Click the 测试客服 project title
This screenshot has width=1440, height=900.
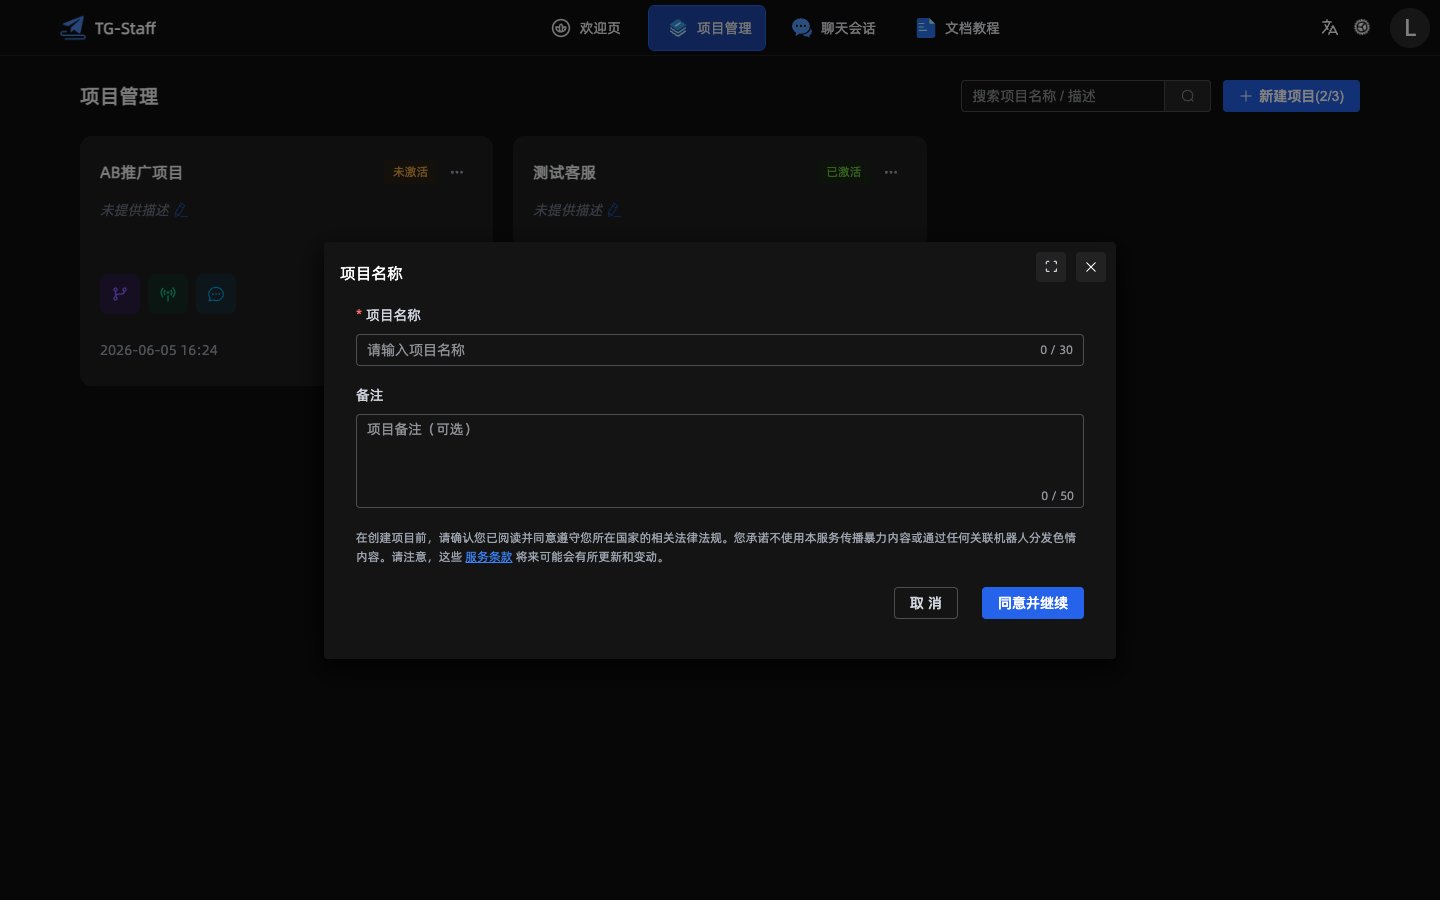(x=565, y=172)
